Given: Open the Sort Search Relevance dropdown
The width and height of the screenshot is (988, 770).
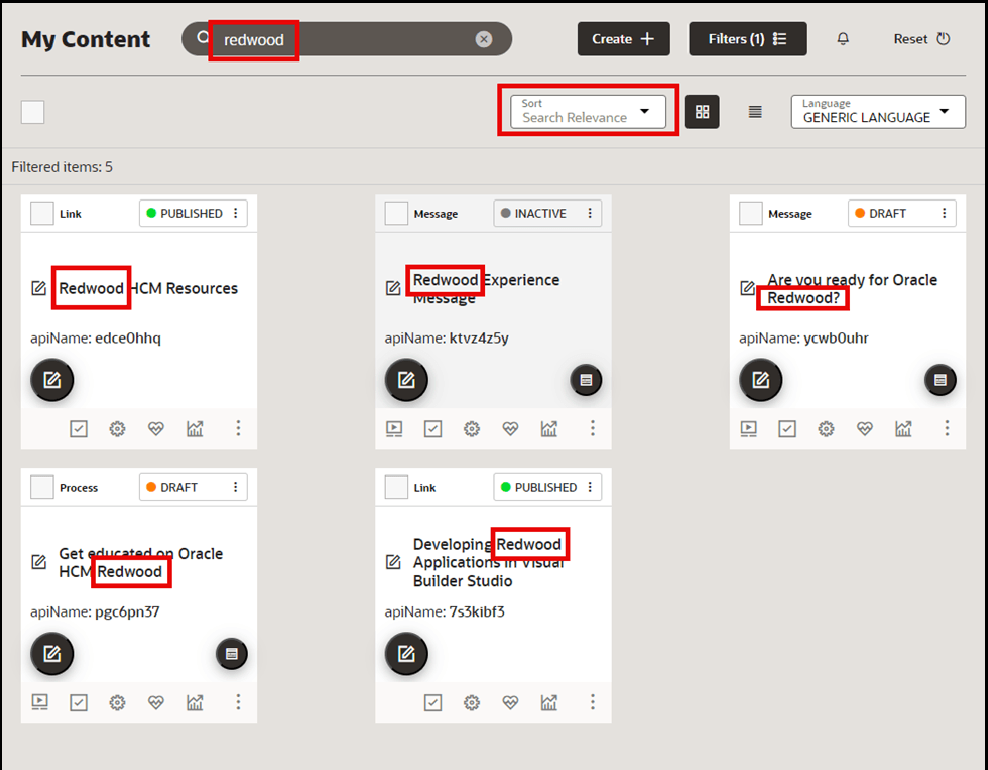Looking at the screenshot, I should pyautogui.click(x=588, y=112).
